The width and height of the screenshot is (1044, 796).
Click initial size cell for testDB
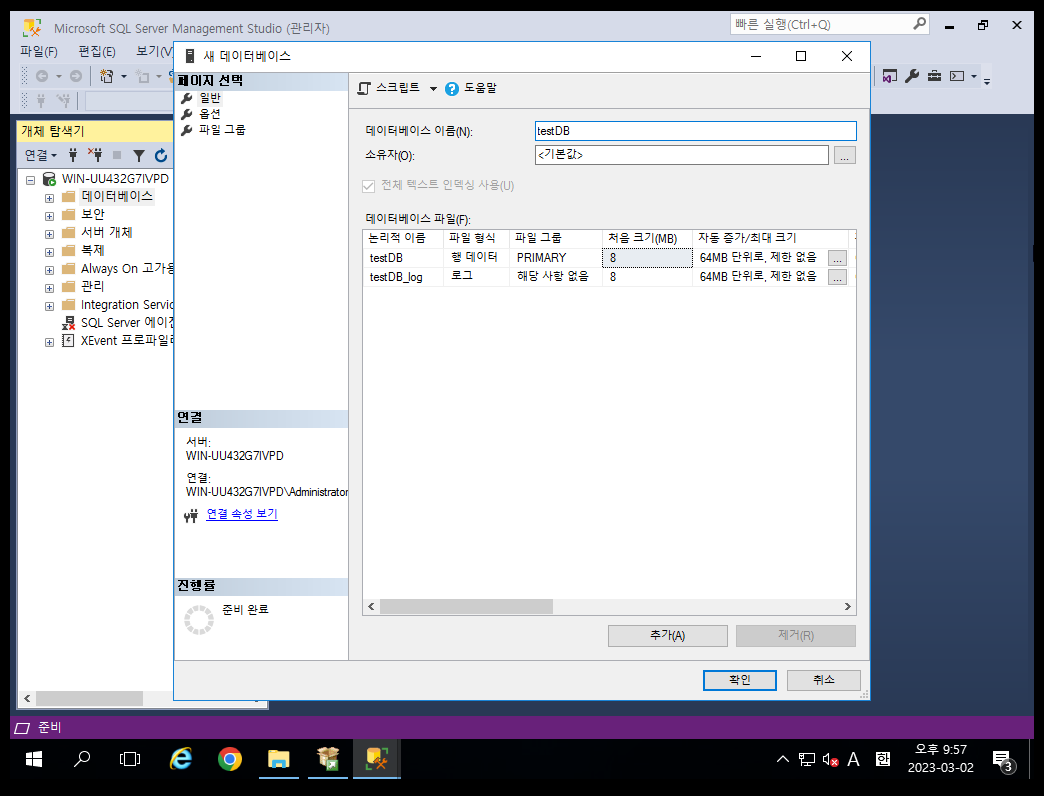point(647,258)
